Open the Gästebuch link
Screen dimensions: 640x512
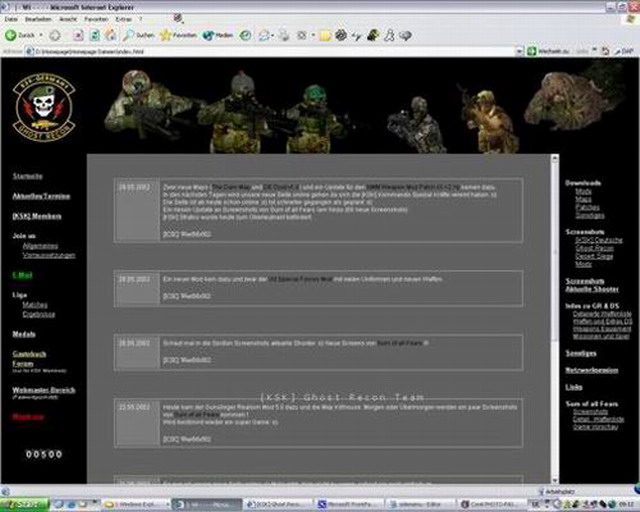coord(30,353)
